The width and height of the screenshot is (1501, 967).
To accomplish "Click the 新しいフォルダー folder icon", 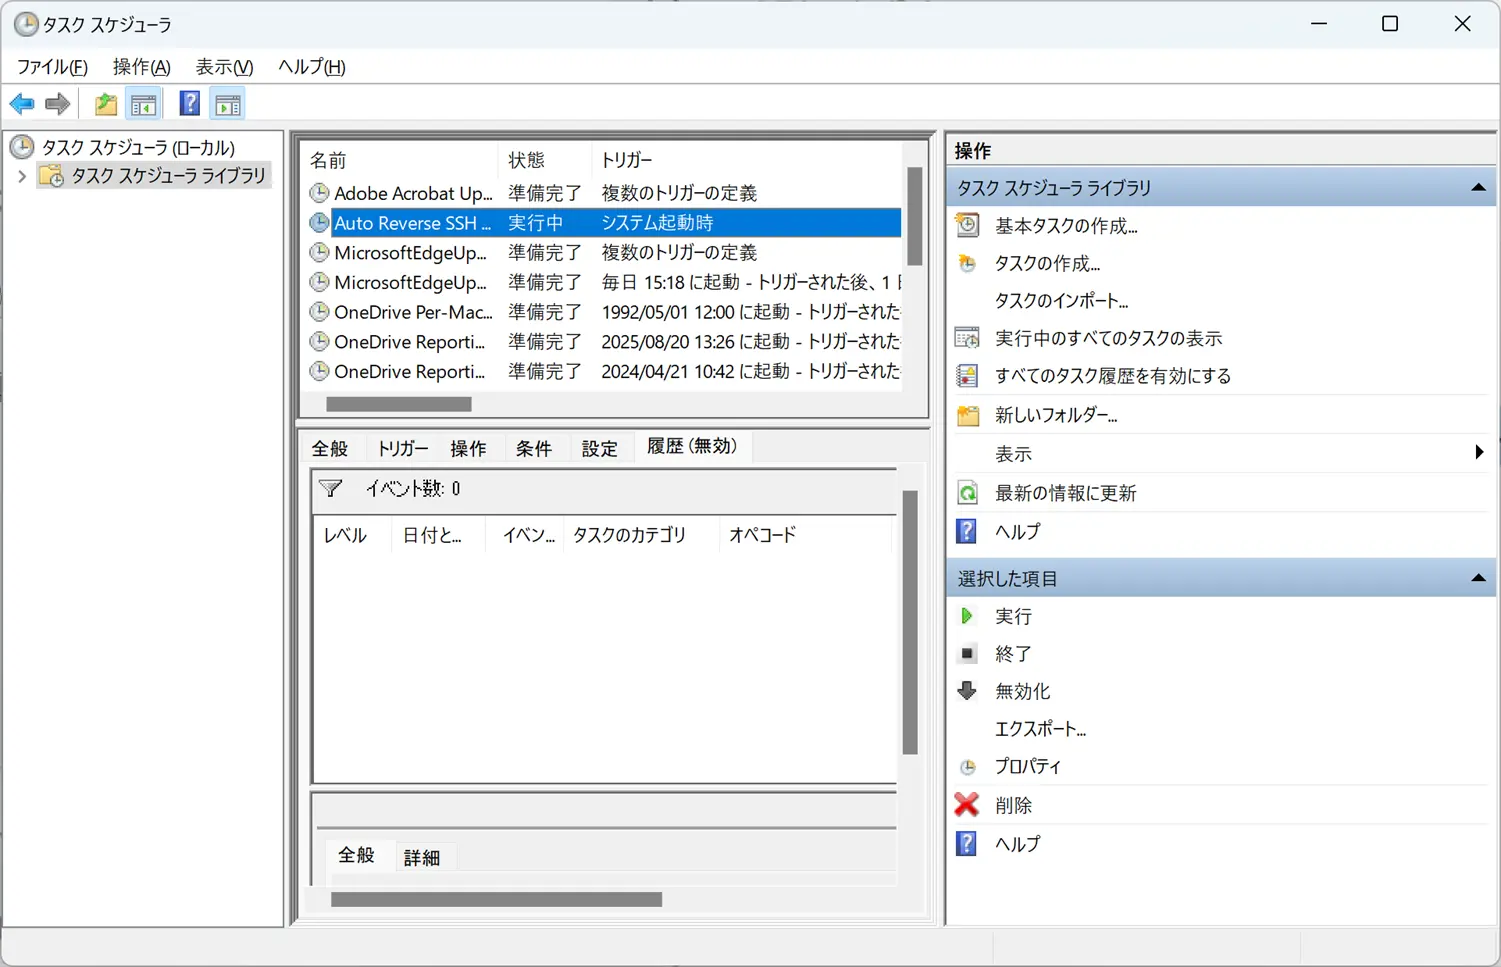I will point(967,415).
